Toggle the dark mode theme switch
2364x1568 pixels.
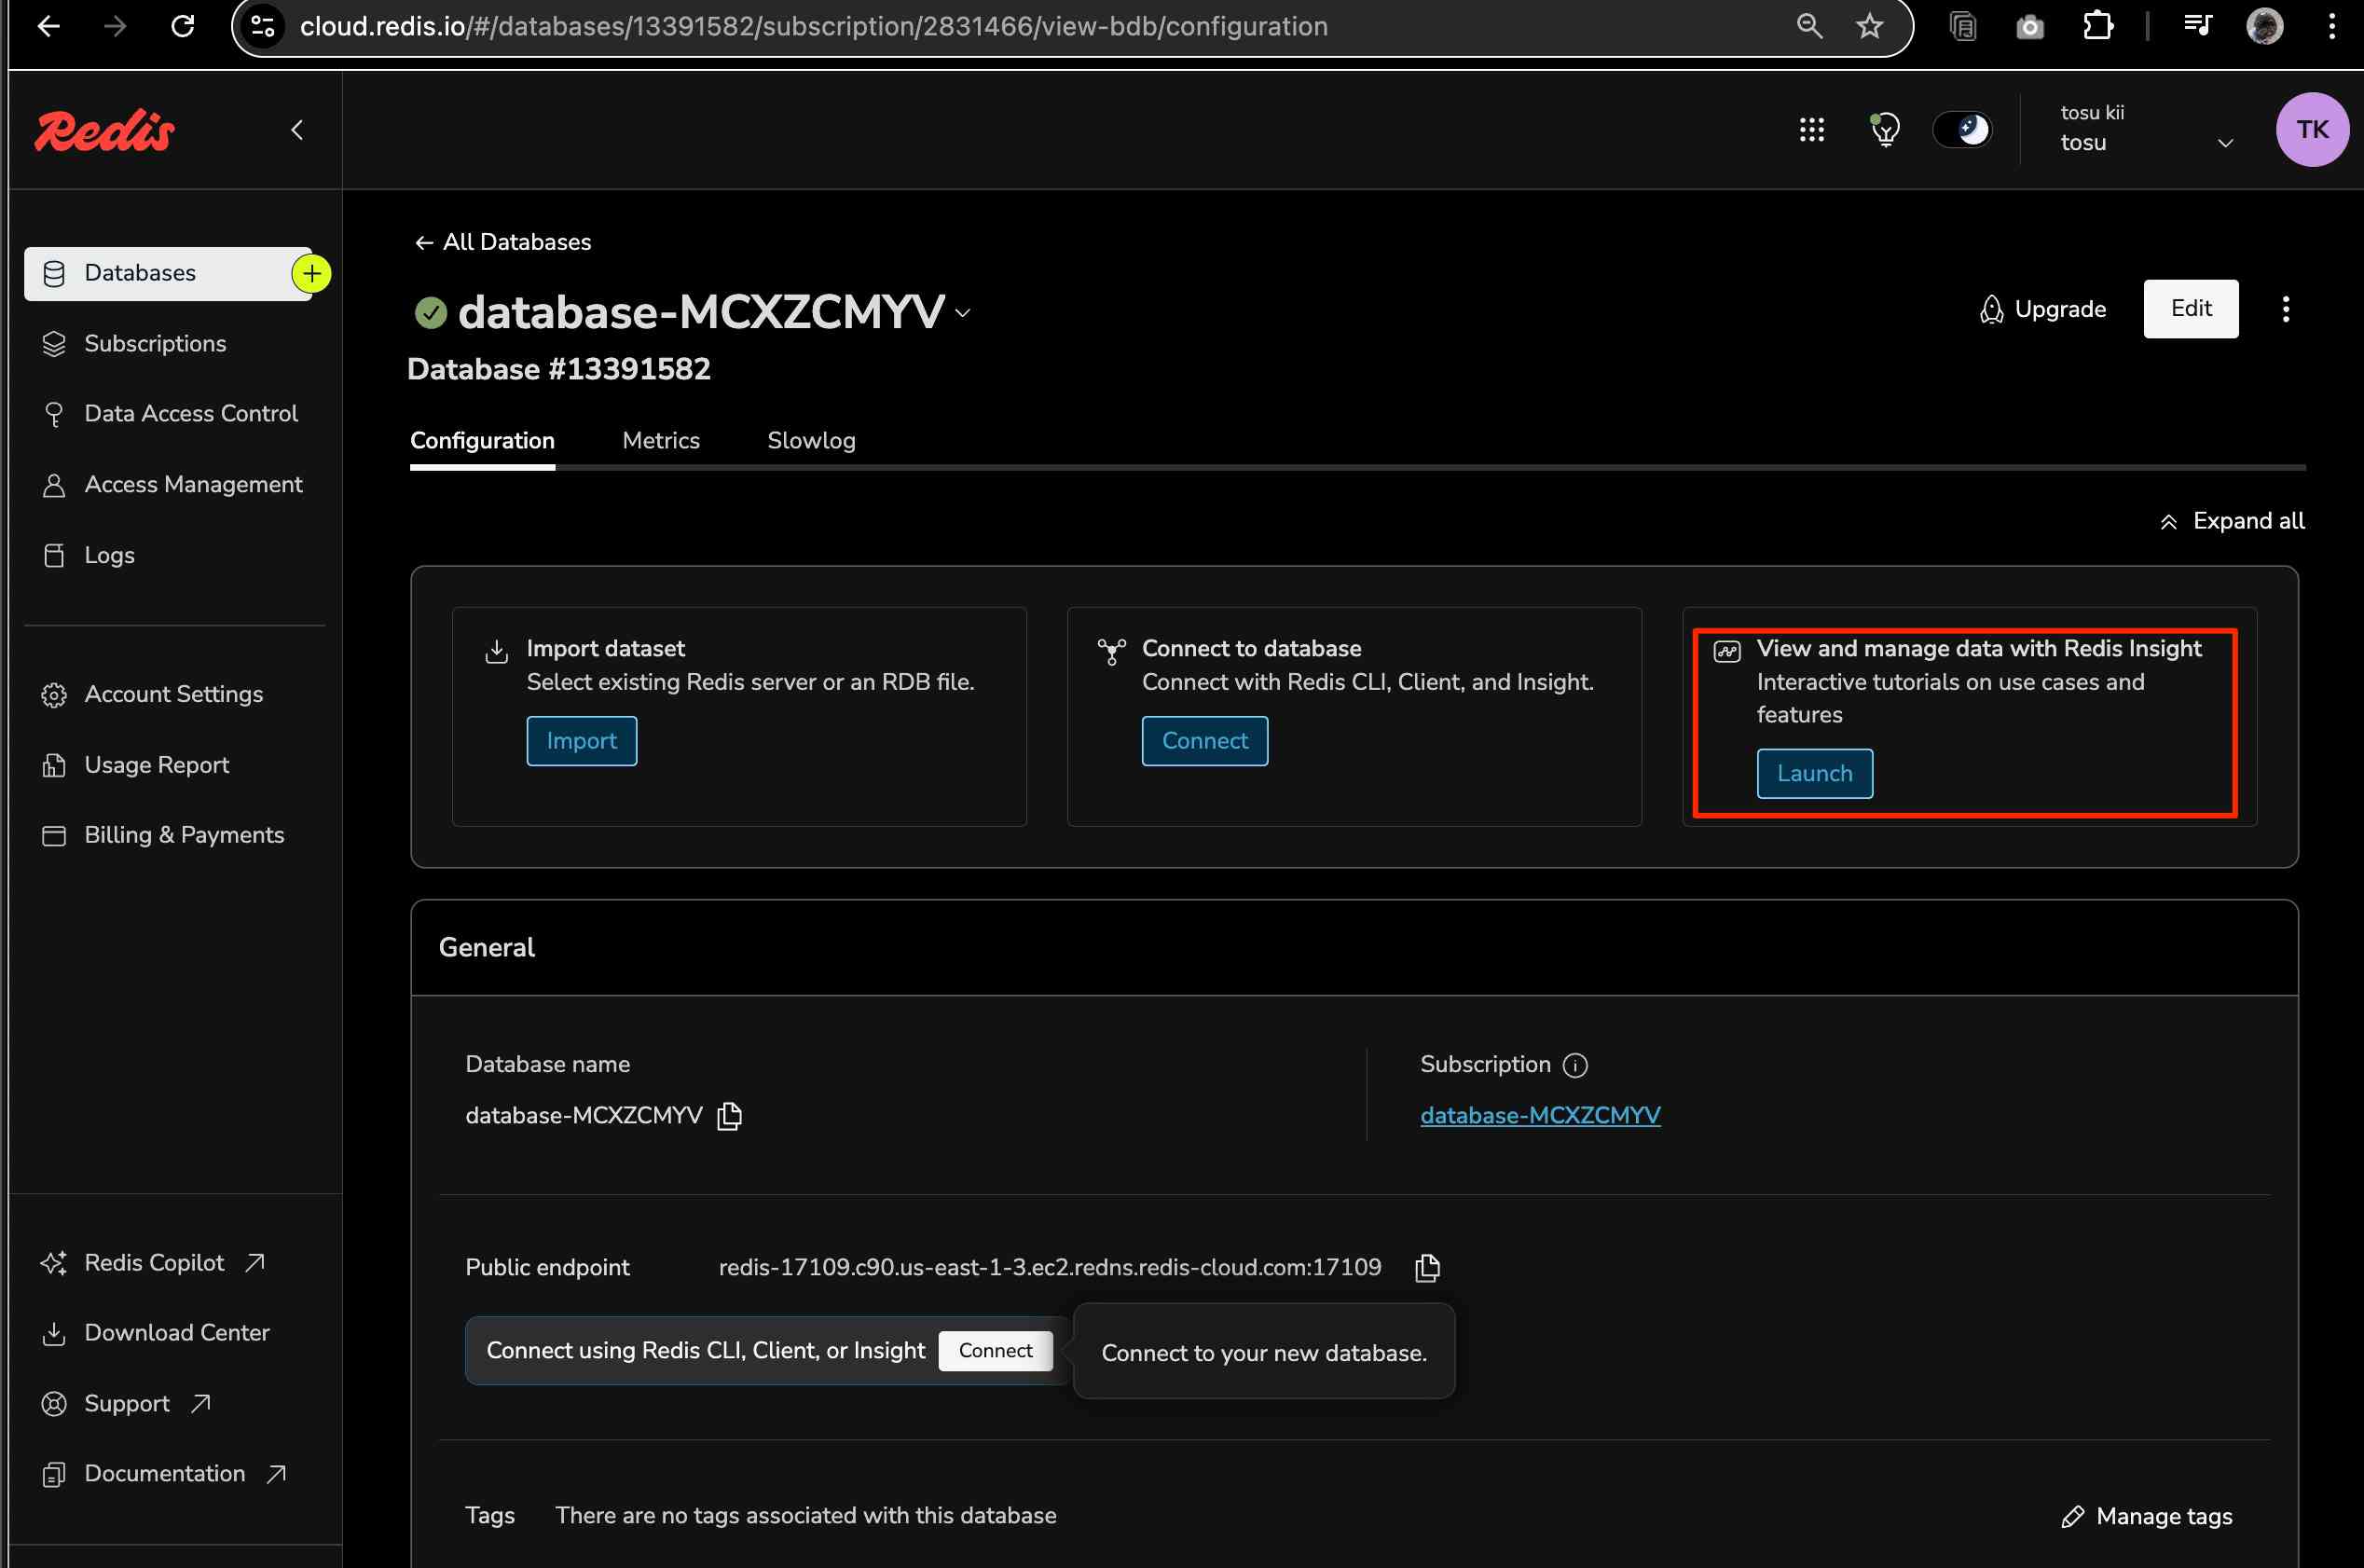1962,130
